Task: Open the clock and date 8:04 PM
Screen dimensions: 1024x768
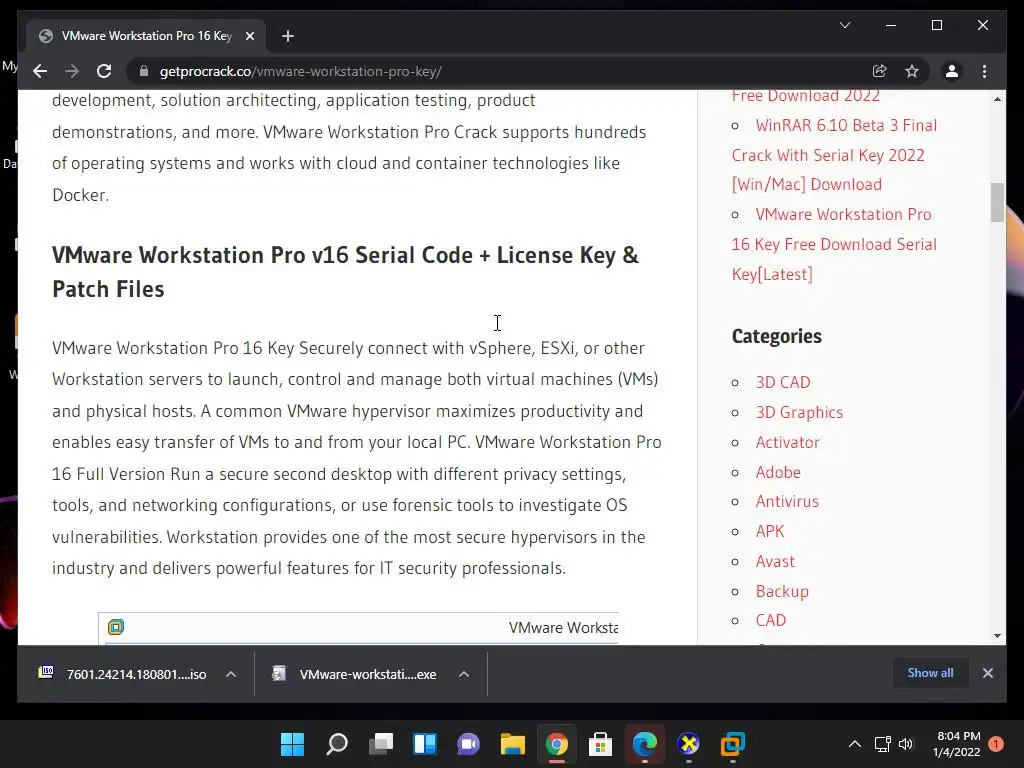Action: tap(957, 744)
